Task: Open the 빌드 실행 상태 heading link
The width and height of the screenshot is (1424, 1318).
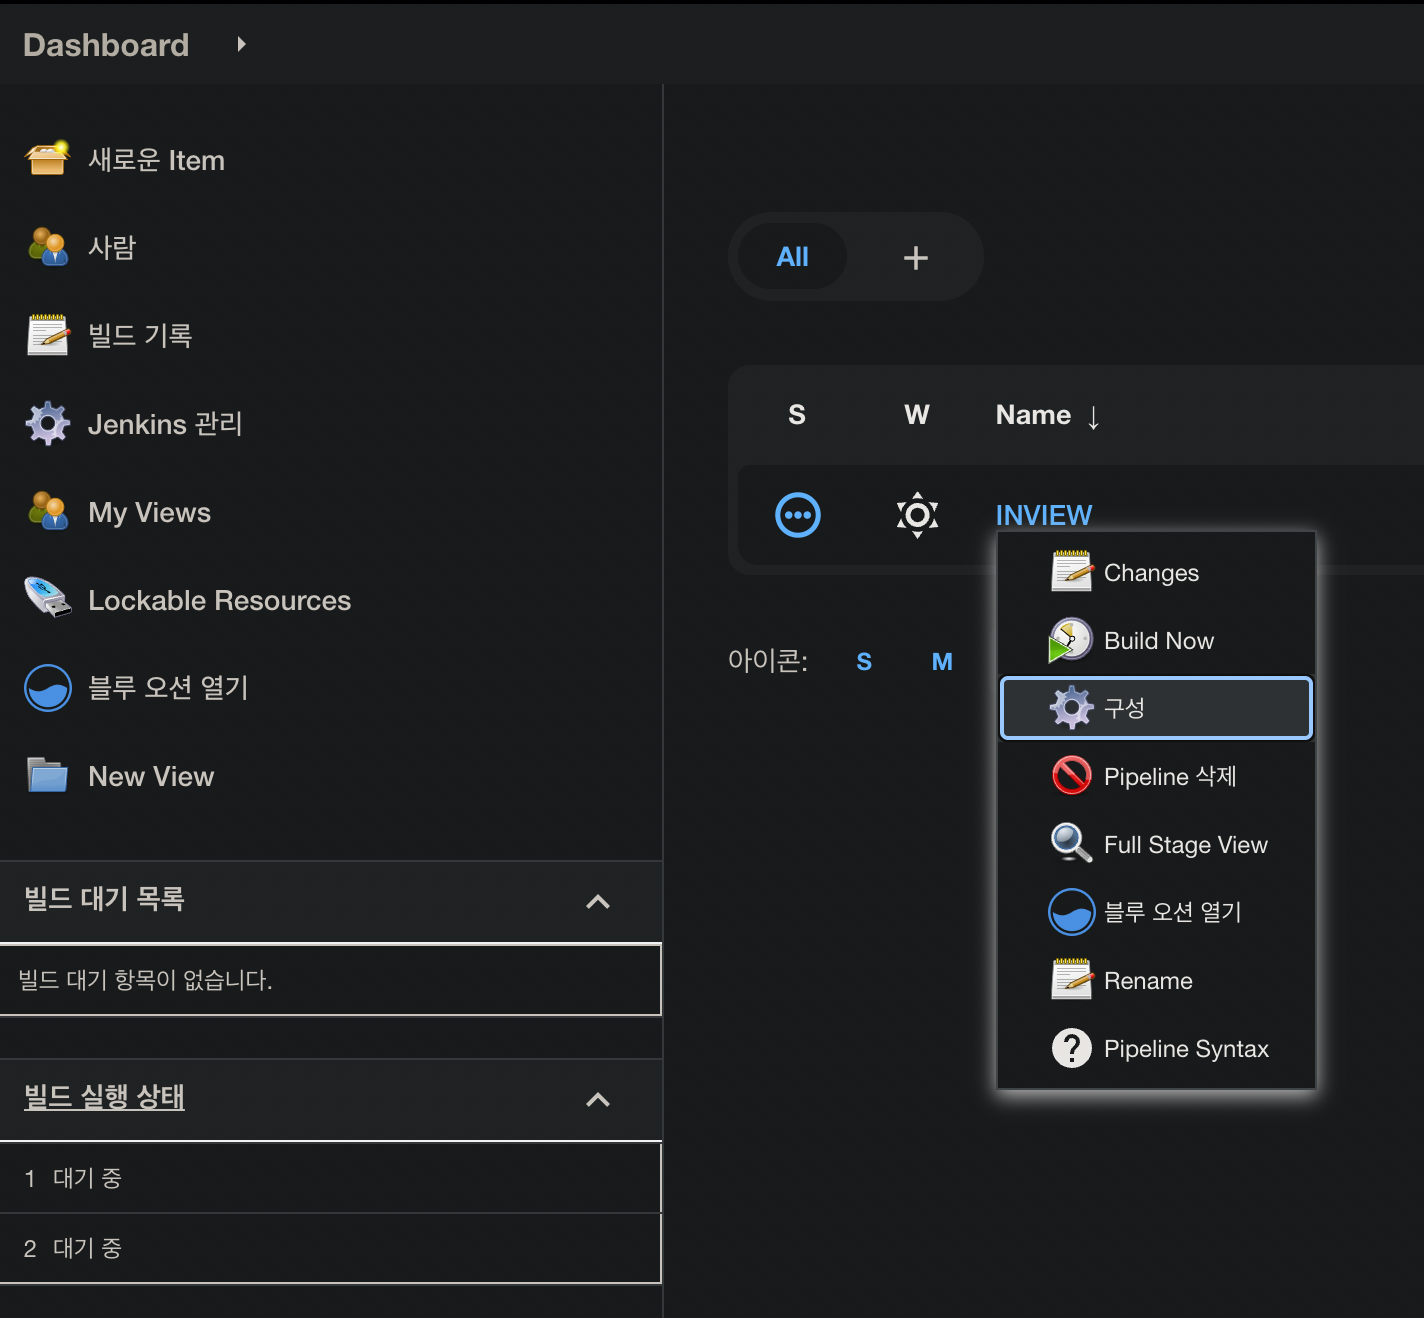Action: coord(104,1097)
